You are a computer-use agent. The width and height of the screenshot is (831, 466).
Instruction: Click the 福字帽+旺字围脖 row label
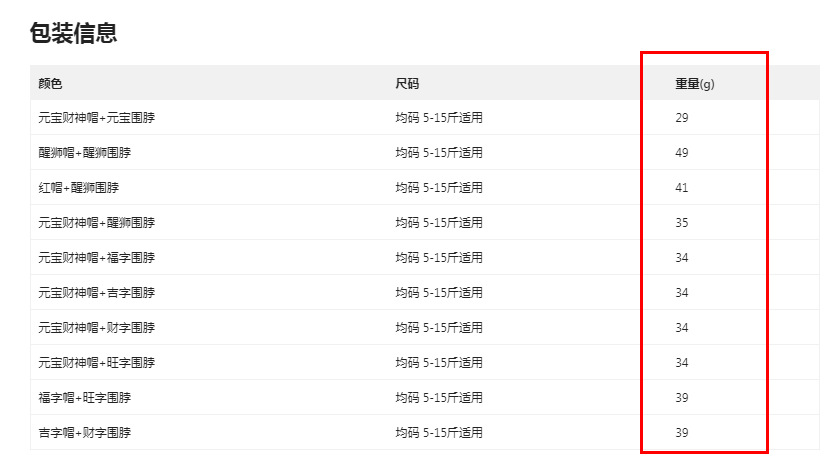click(84, 398)
